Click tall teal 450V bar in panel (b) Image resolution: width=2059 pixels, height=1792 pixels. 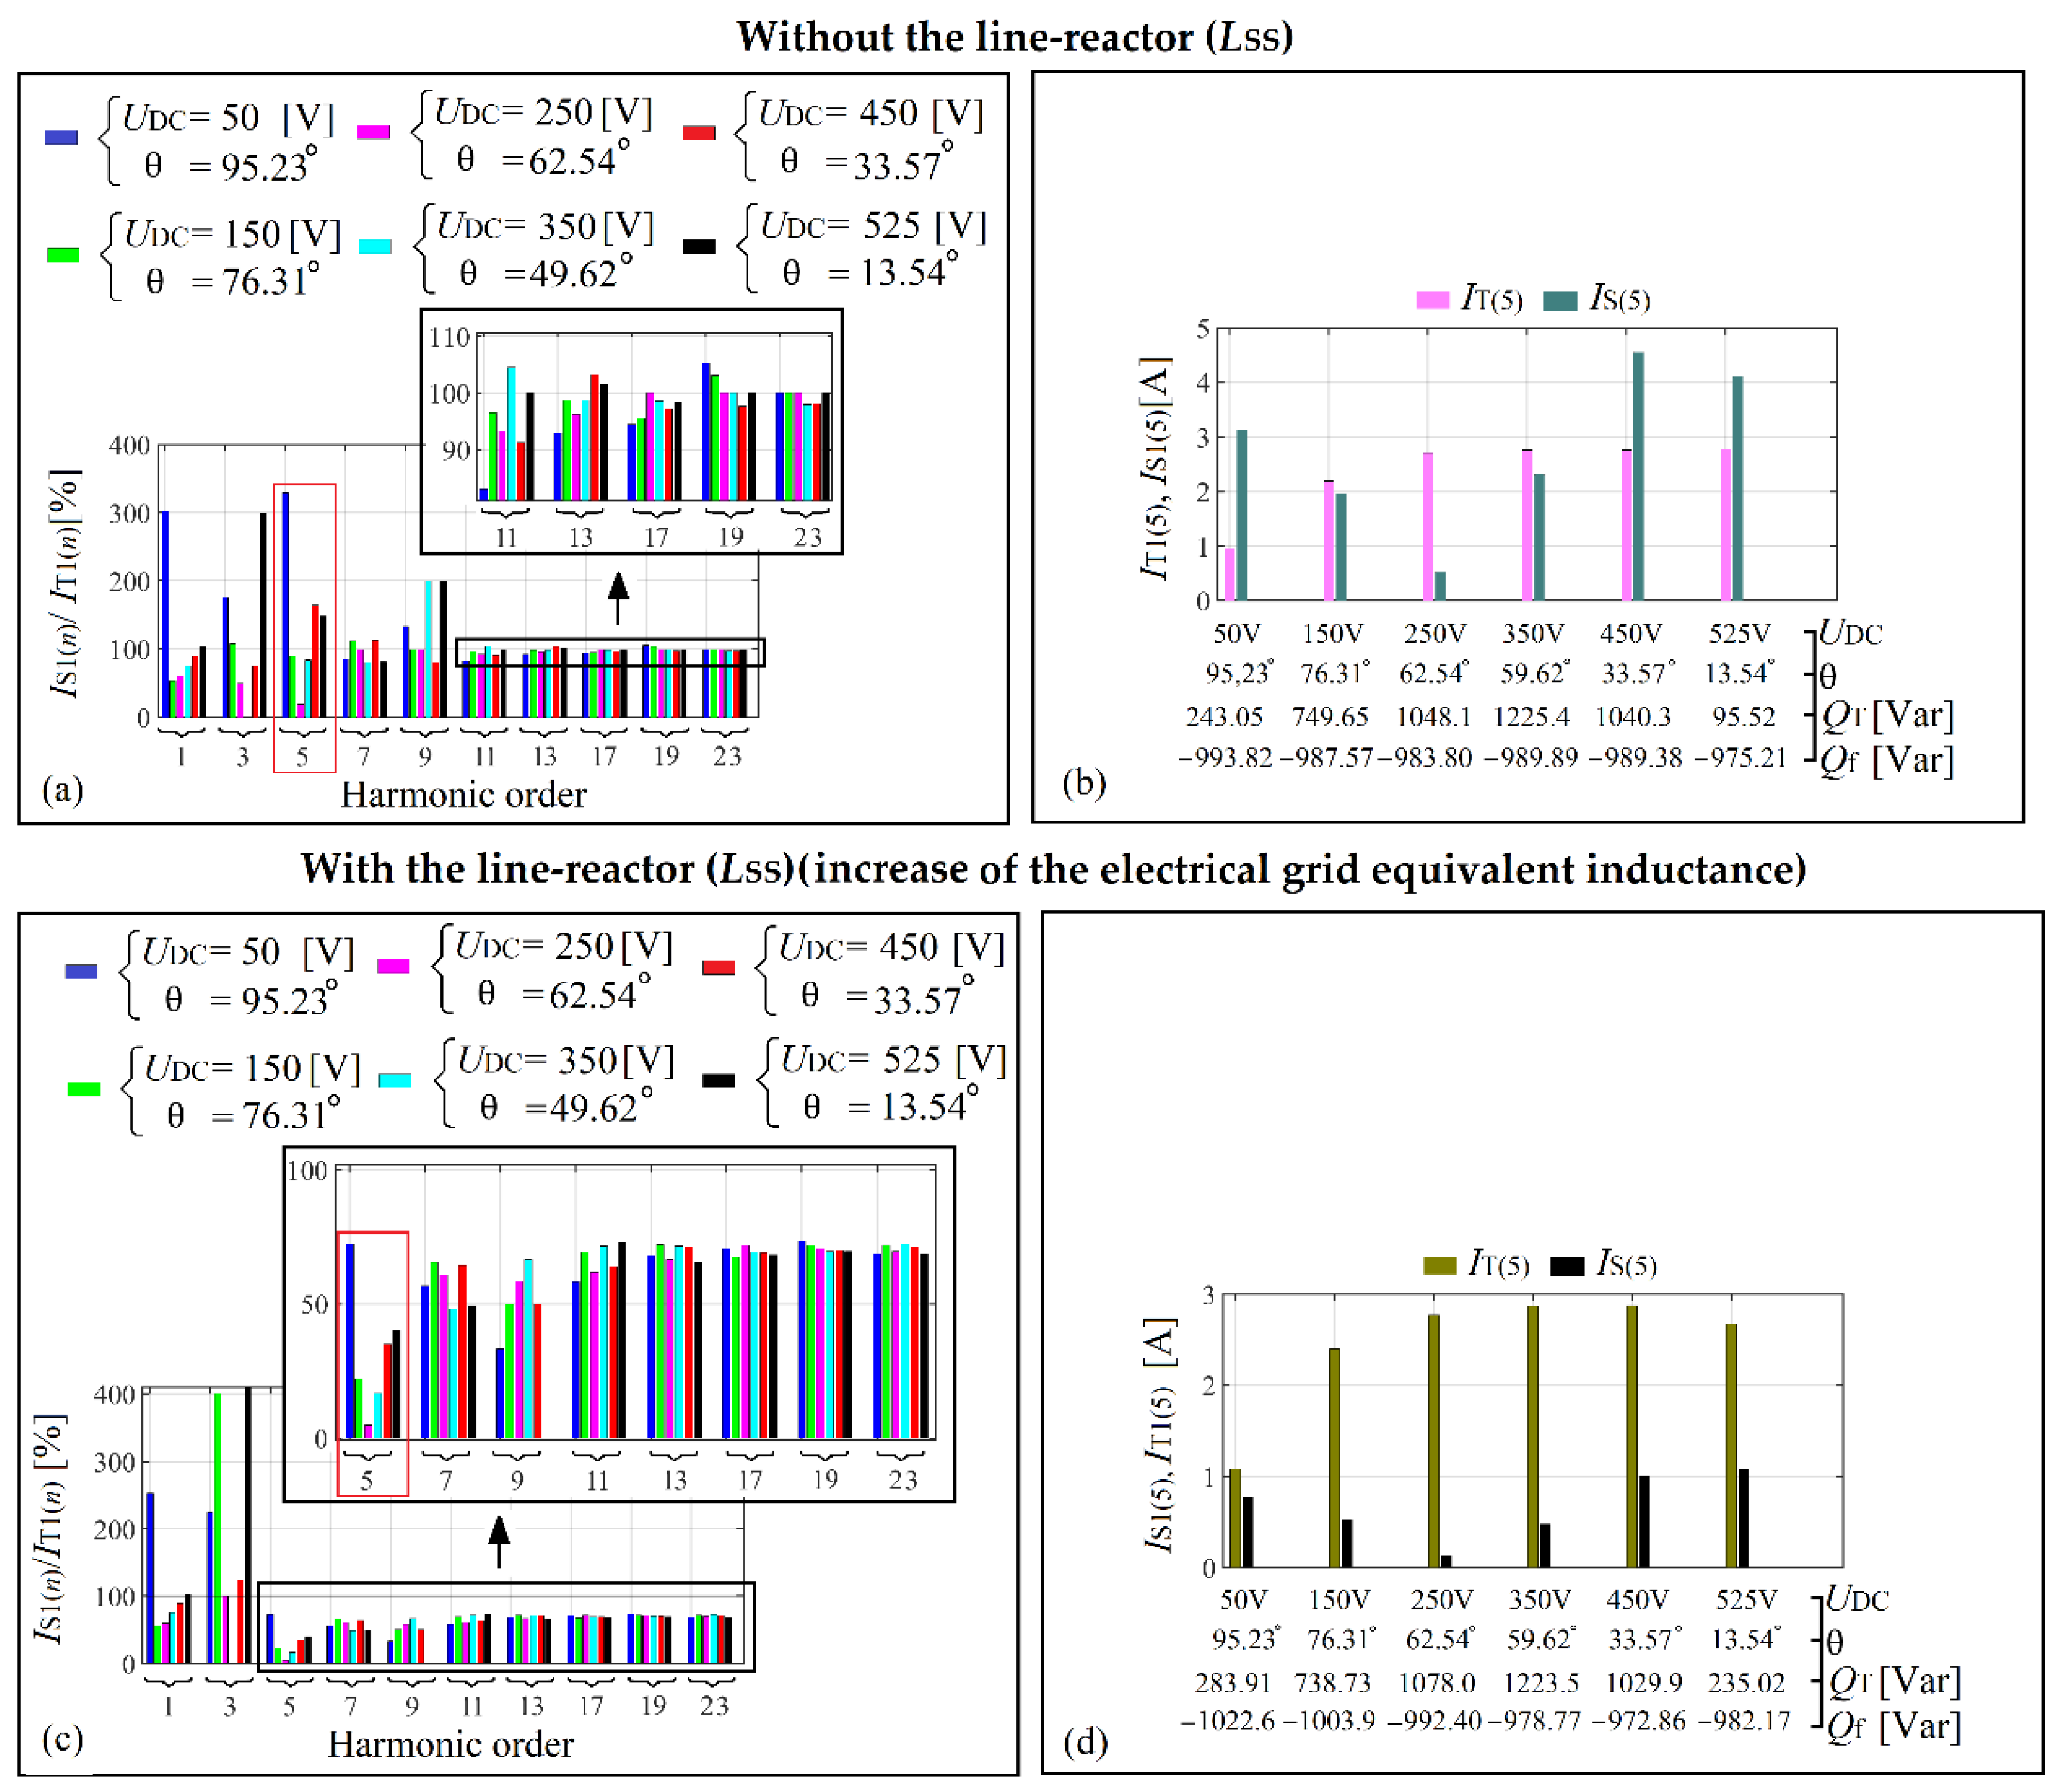point(1638,475)
